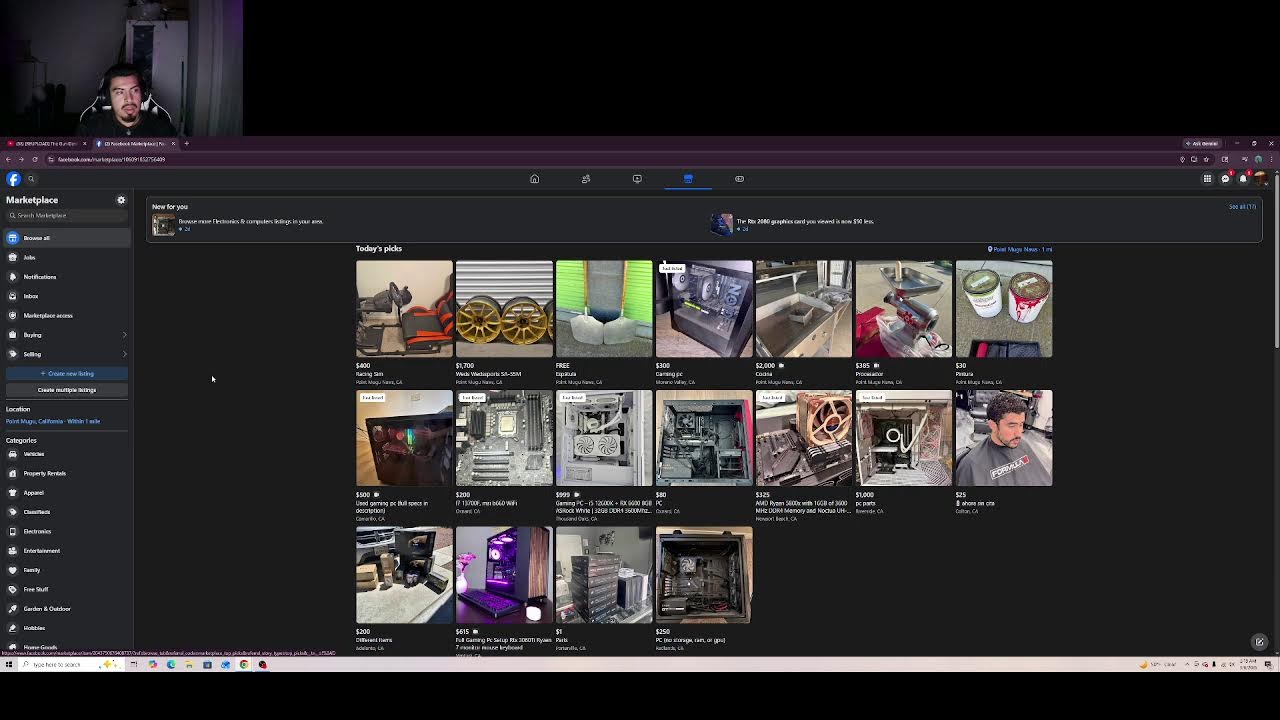Open the Friends icon in top navigation

coord(586,179)
